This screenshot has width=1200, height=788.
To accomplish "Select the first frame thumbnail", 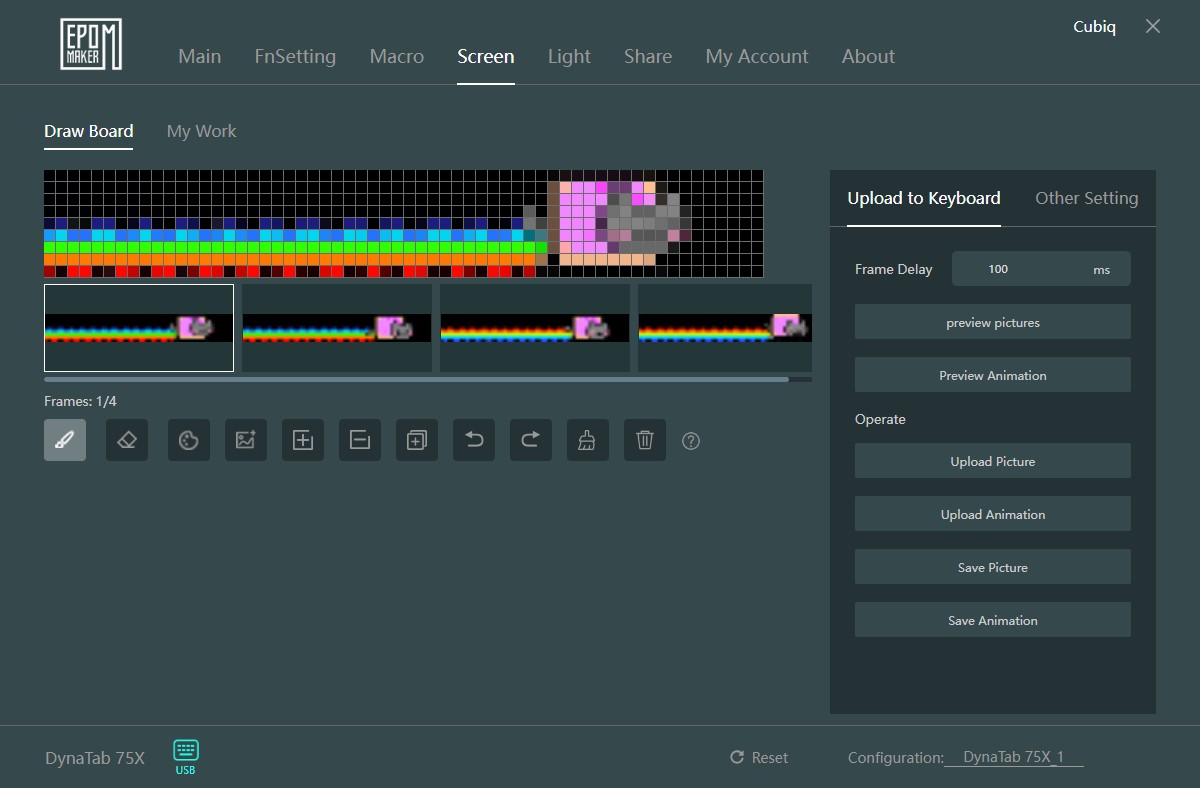I will coord(139,328).
